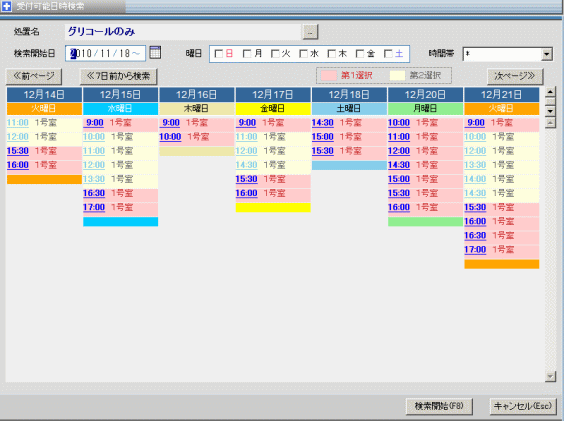Click 検索開始(F8) button
The width and height of the screenshot is (564, 421).
point(439,406)
